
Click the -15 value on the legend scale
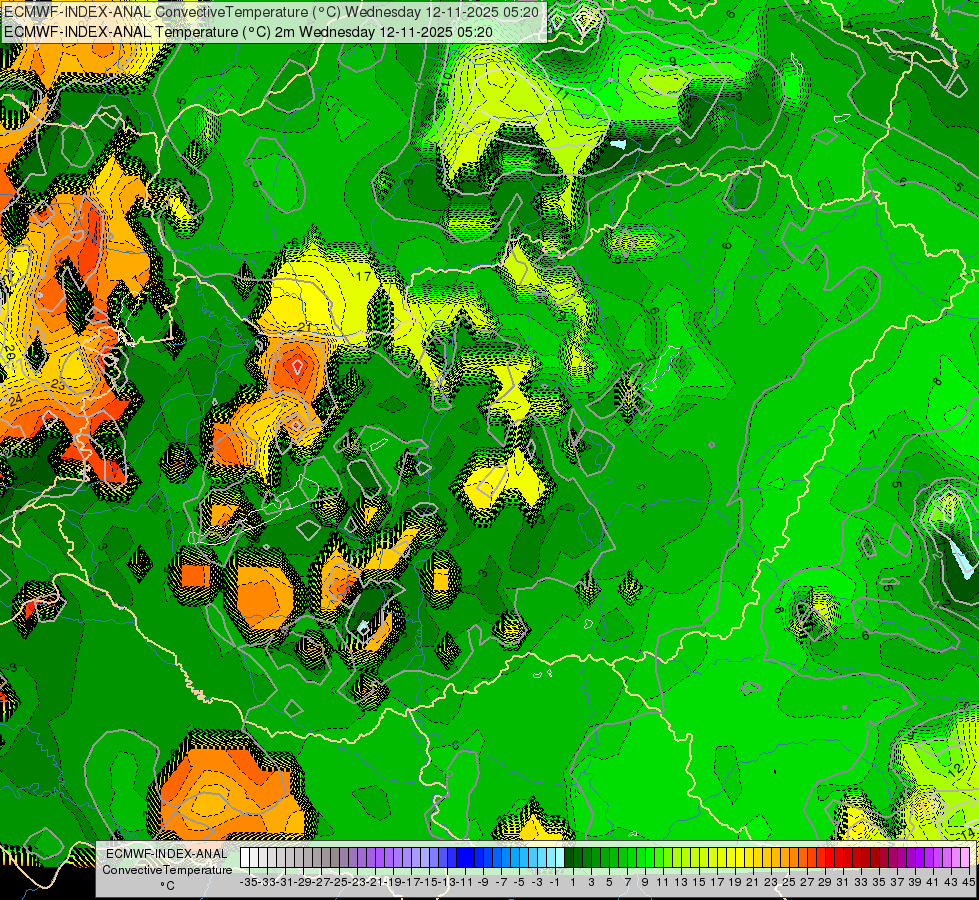(x=430, y=882)
